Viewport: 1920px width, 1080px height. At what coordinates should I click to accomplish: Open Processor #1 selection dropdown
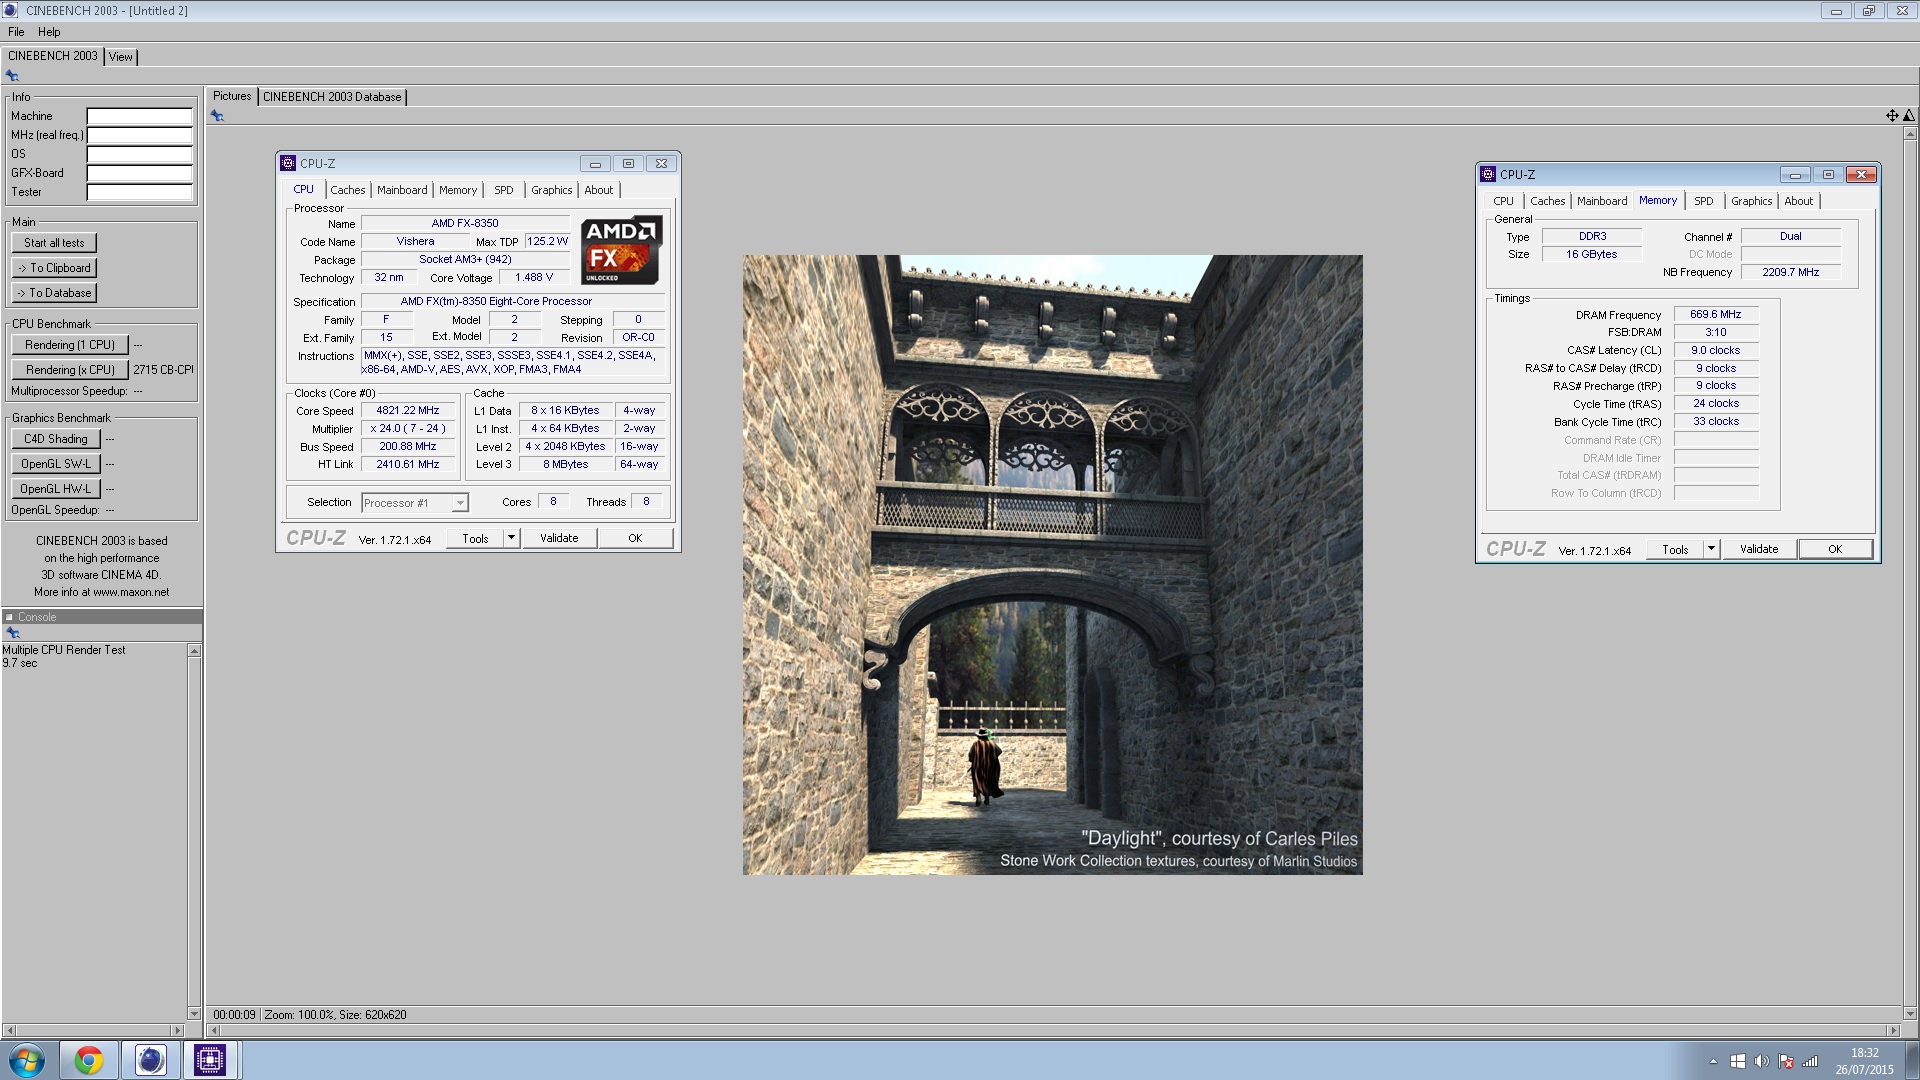coord(415,503)
